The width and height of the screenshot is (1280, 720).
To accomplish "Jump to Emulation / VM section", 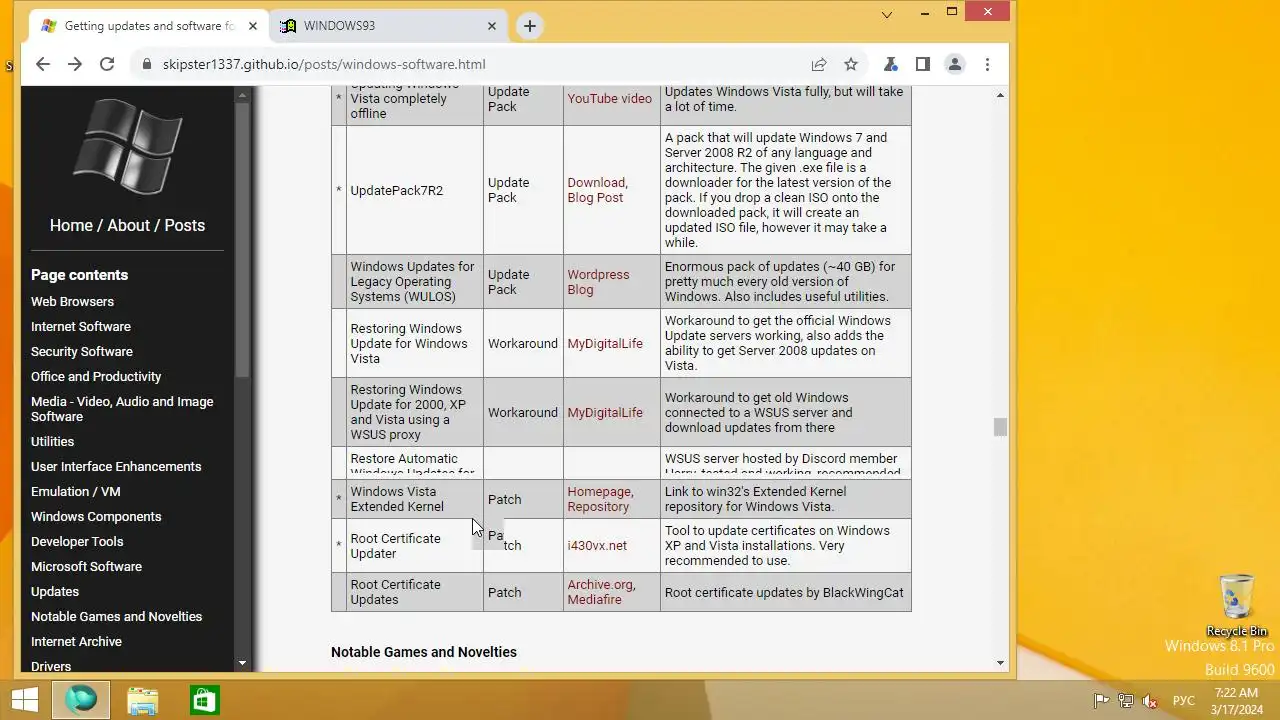I will pyautogui.click(x=76, y=491).
